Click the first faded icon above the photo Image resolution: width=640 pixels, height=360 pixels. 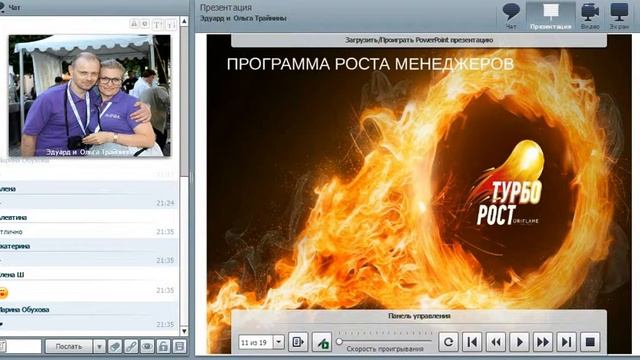pyautogui.click(x=134, y=24)
